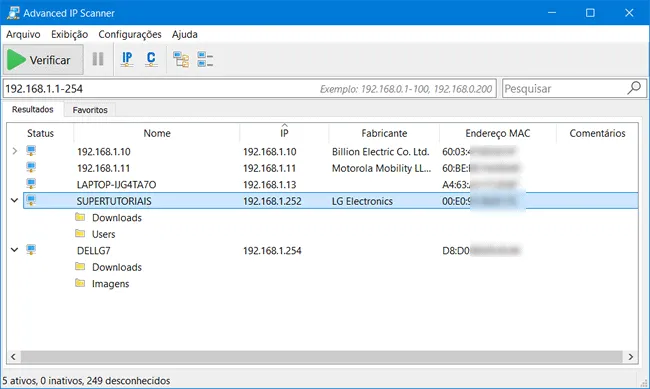Click the expand all tree icon
The width and height of the screenshot is (650, 389).
(181, 59)
